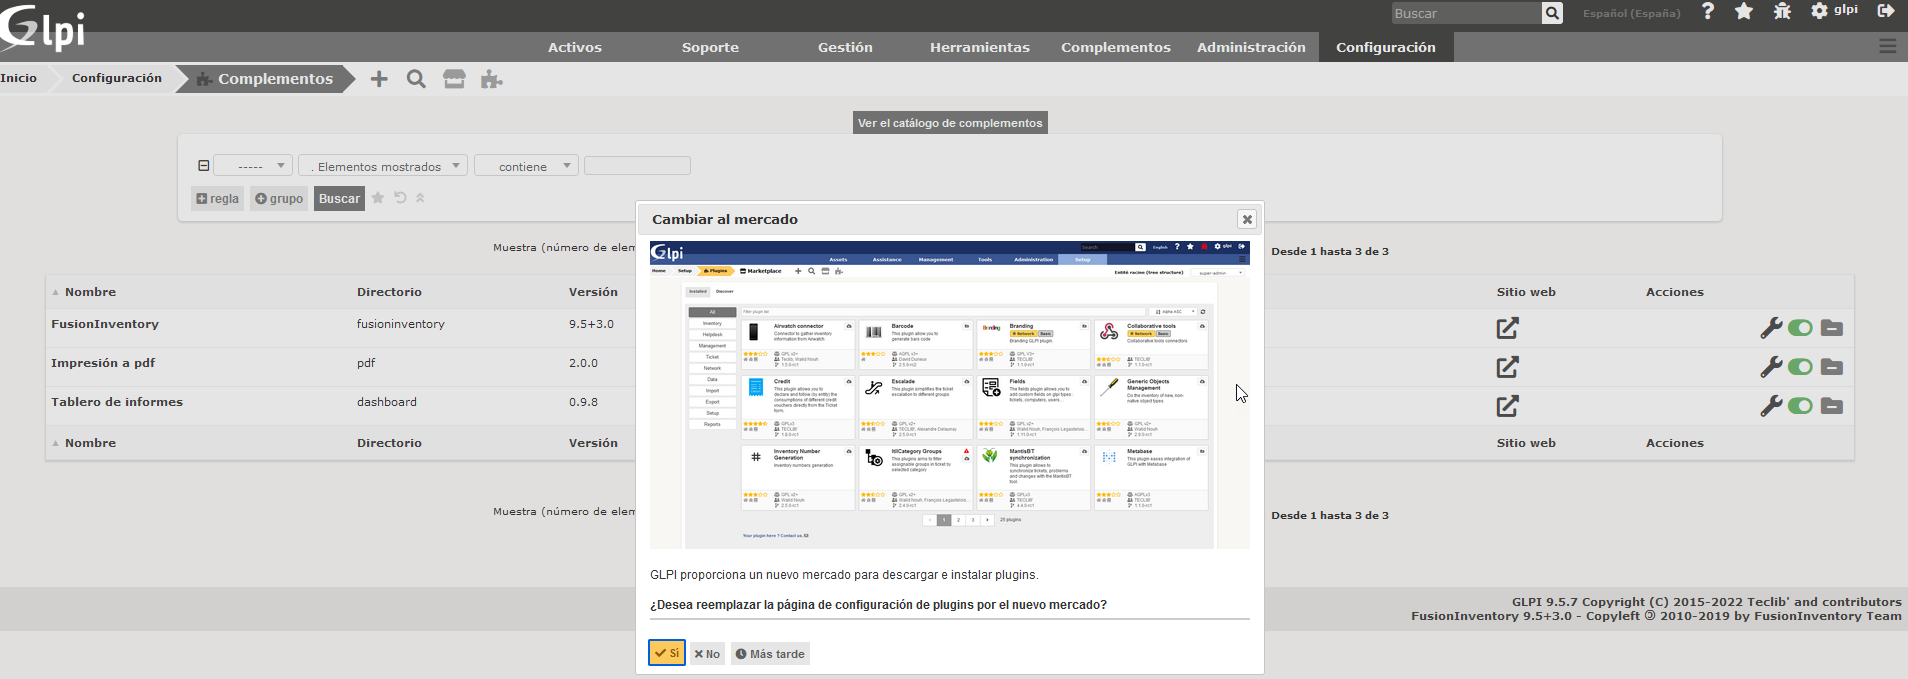
Task: Open the marketplace store icon
Action: 454,79
